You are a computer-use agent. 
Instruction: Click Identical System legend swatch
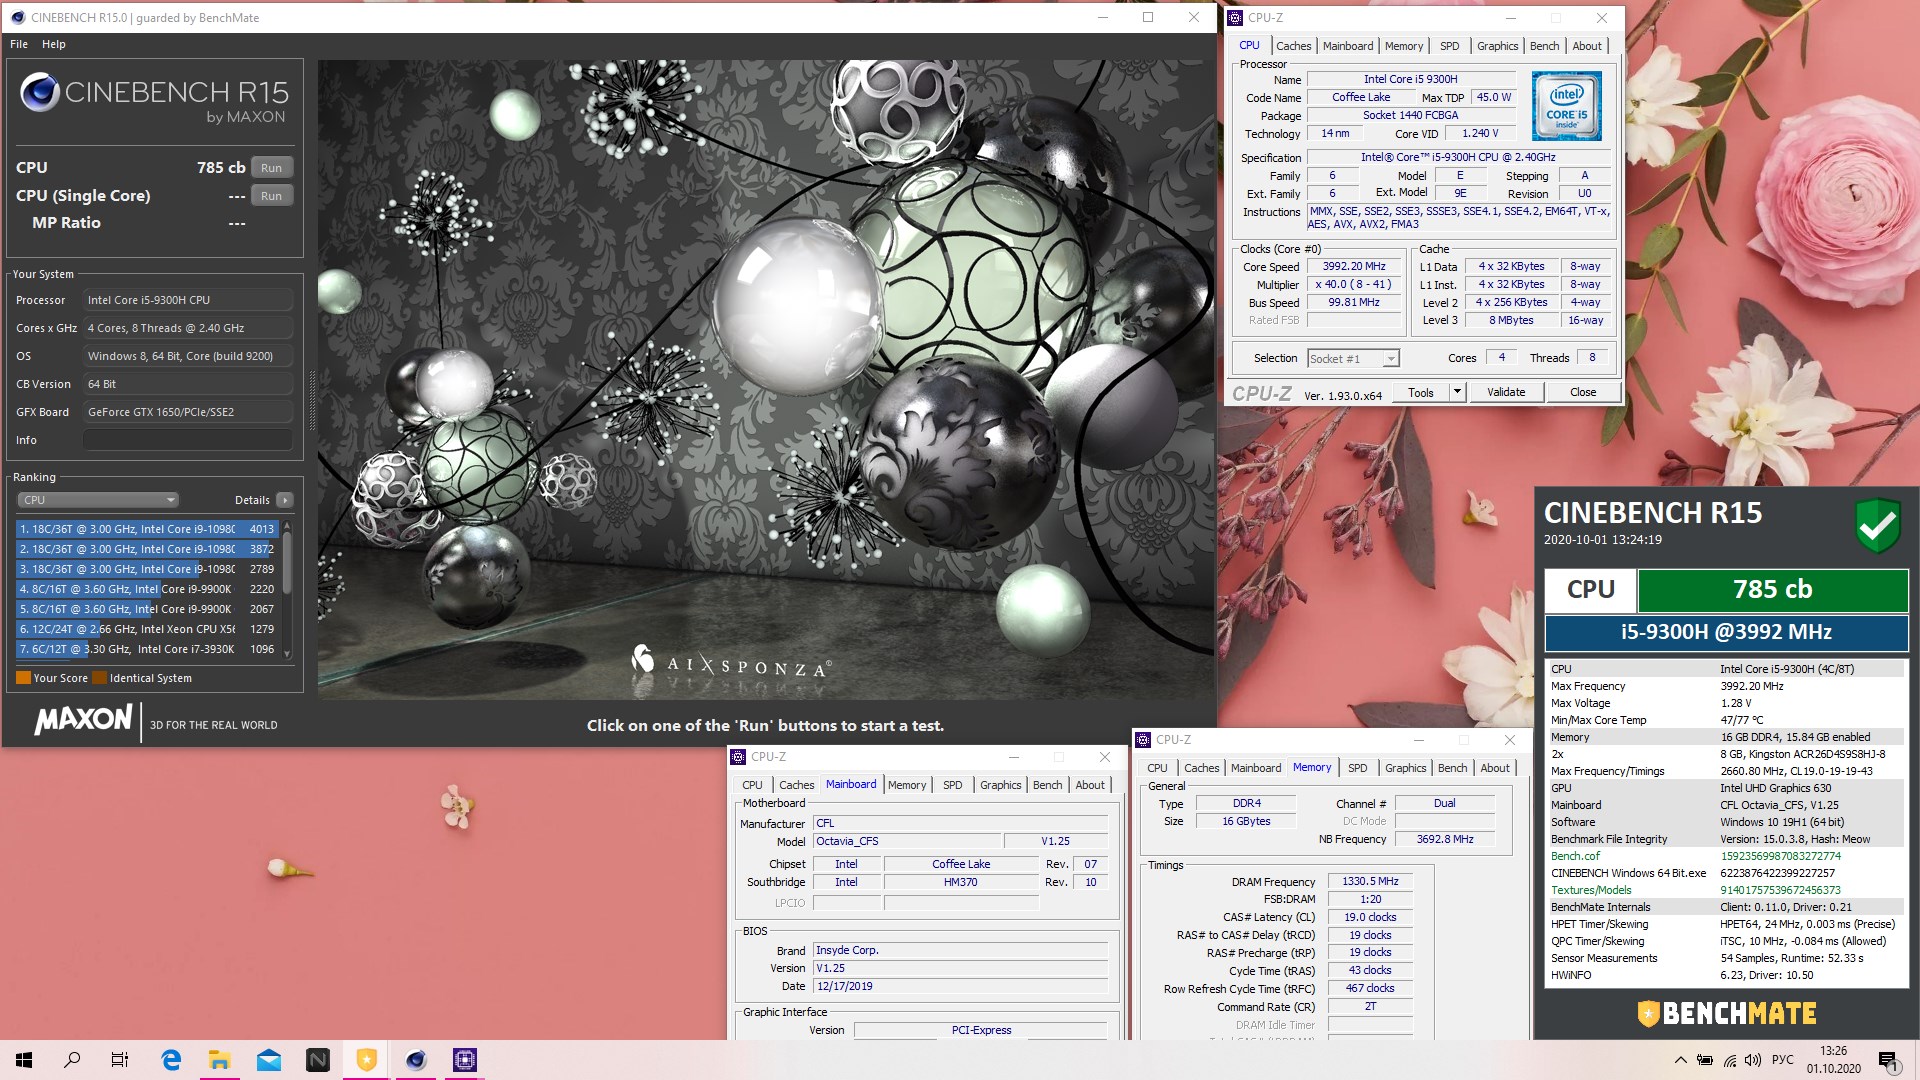click(100, 678)
